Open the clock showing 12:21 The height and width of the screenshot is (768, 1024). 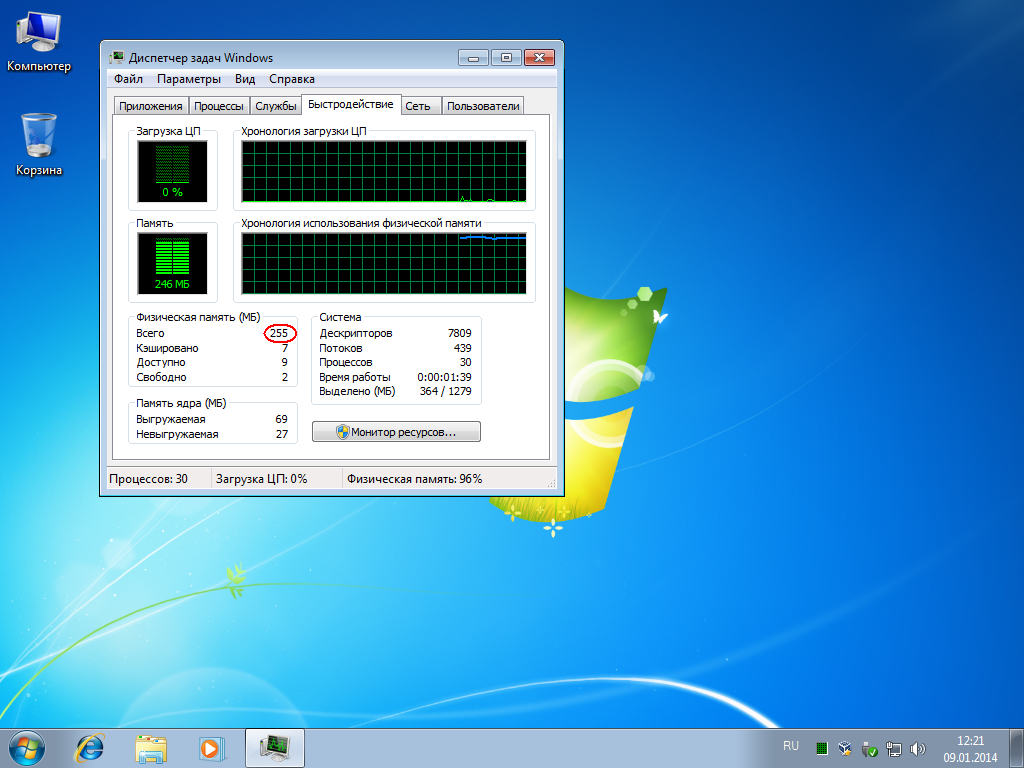point(970,748)
